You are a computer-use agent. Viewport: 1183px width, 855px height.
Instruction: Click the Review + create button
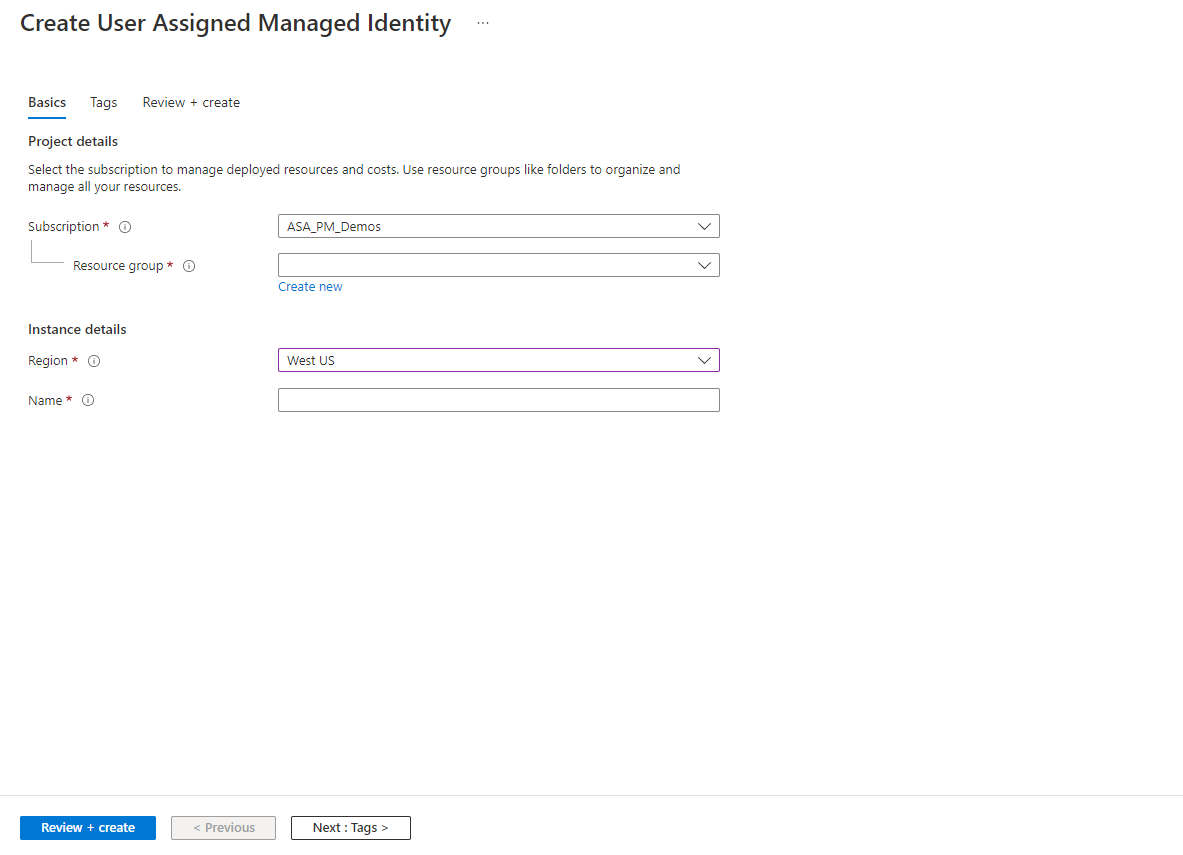click(87, 827)
